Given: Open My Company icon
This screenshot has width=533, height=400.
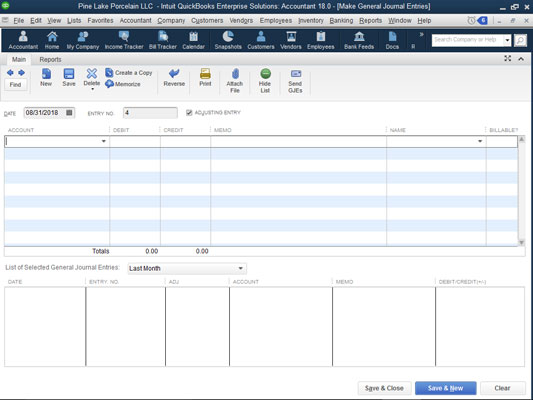Looking at the screenshot, I should coord(83,40).
